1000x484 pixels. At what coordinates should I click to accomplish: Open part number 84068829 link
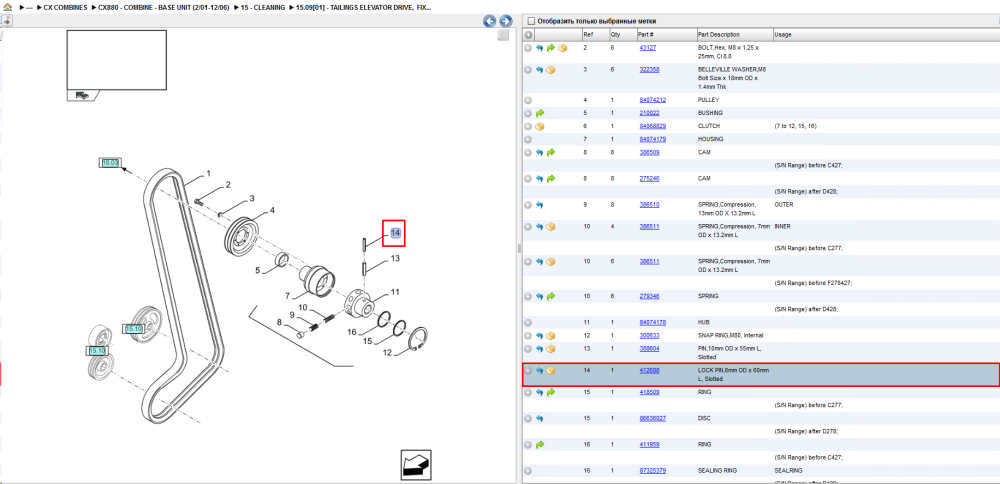[652, 126]
